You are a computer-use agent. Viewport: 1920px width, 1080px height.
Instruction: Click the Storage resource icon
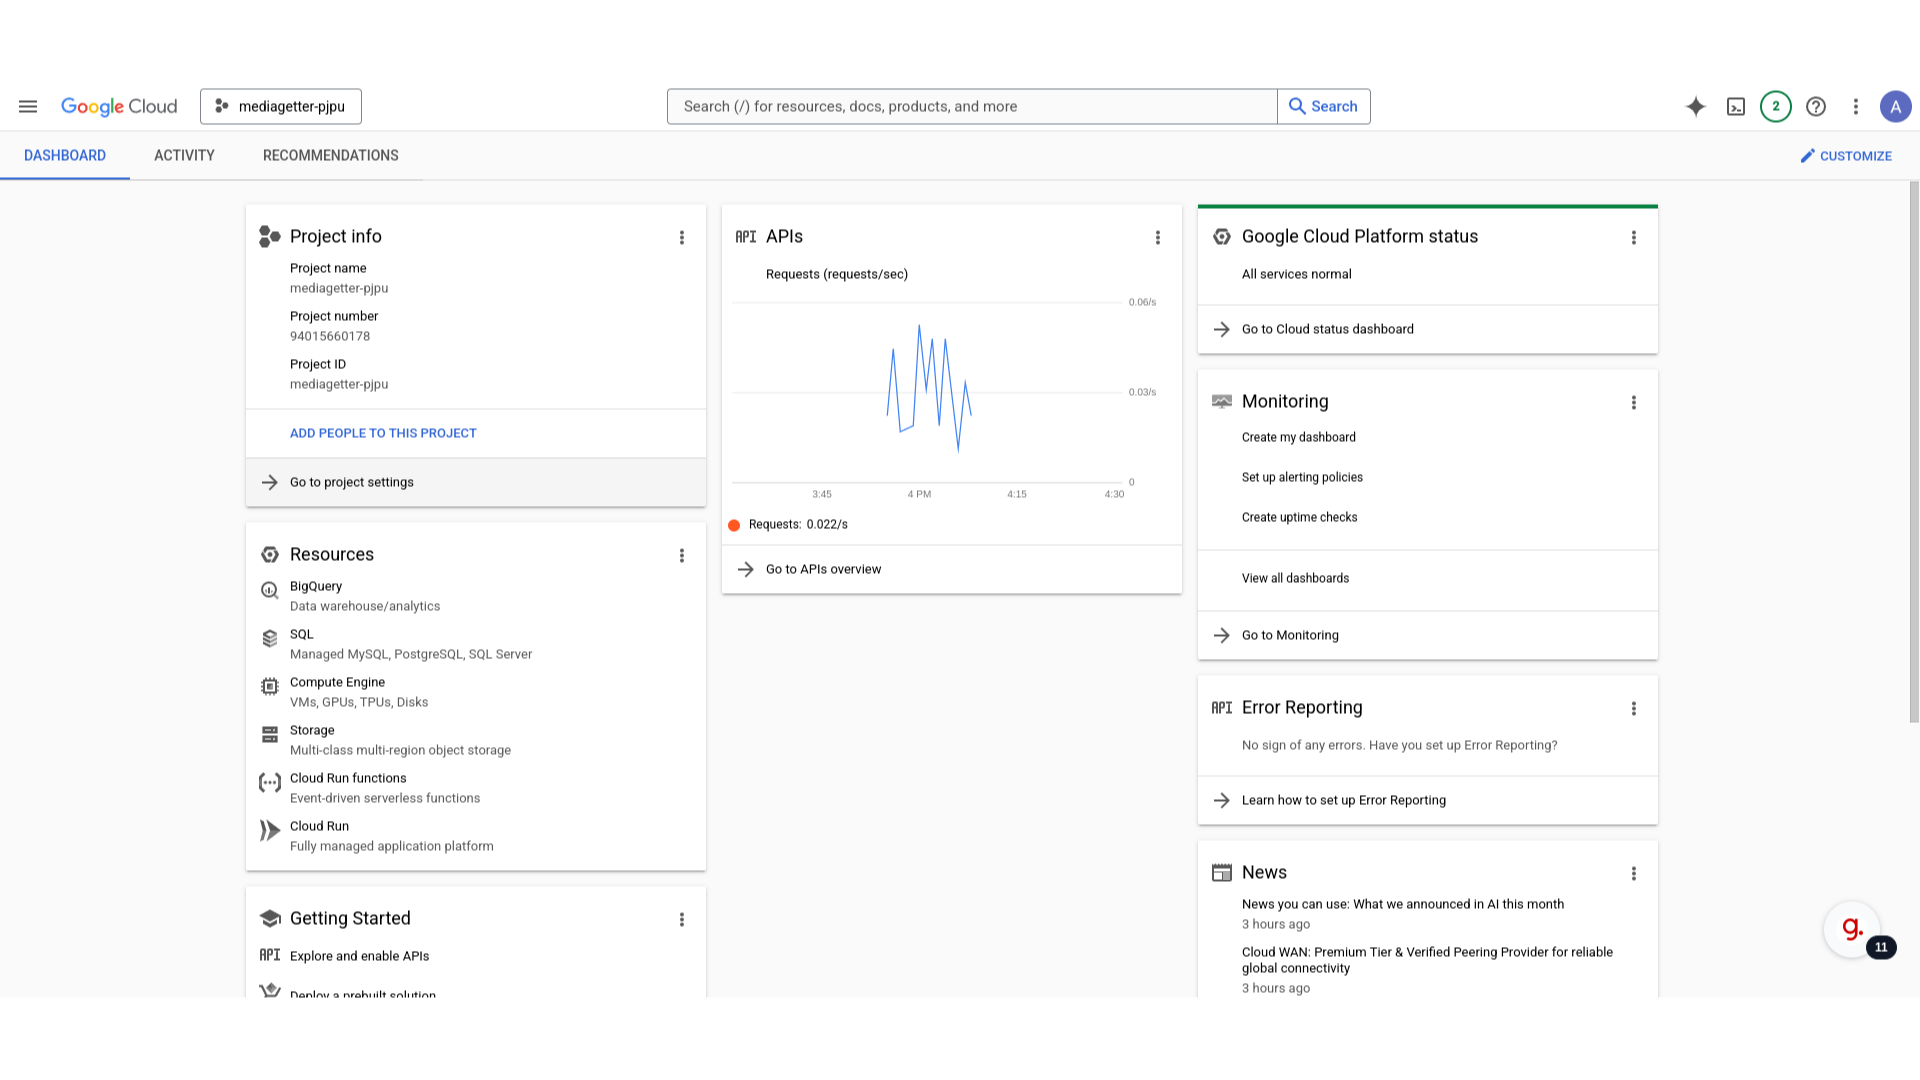270,734
